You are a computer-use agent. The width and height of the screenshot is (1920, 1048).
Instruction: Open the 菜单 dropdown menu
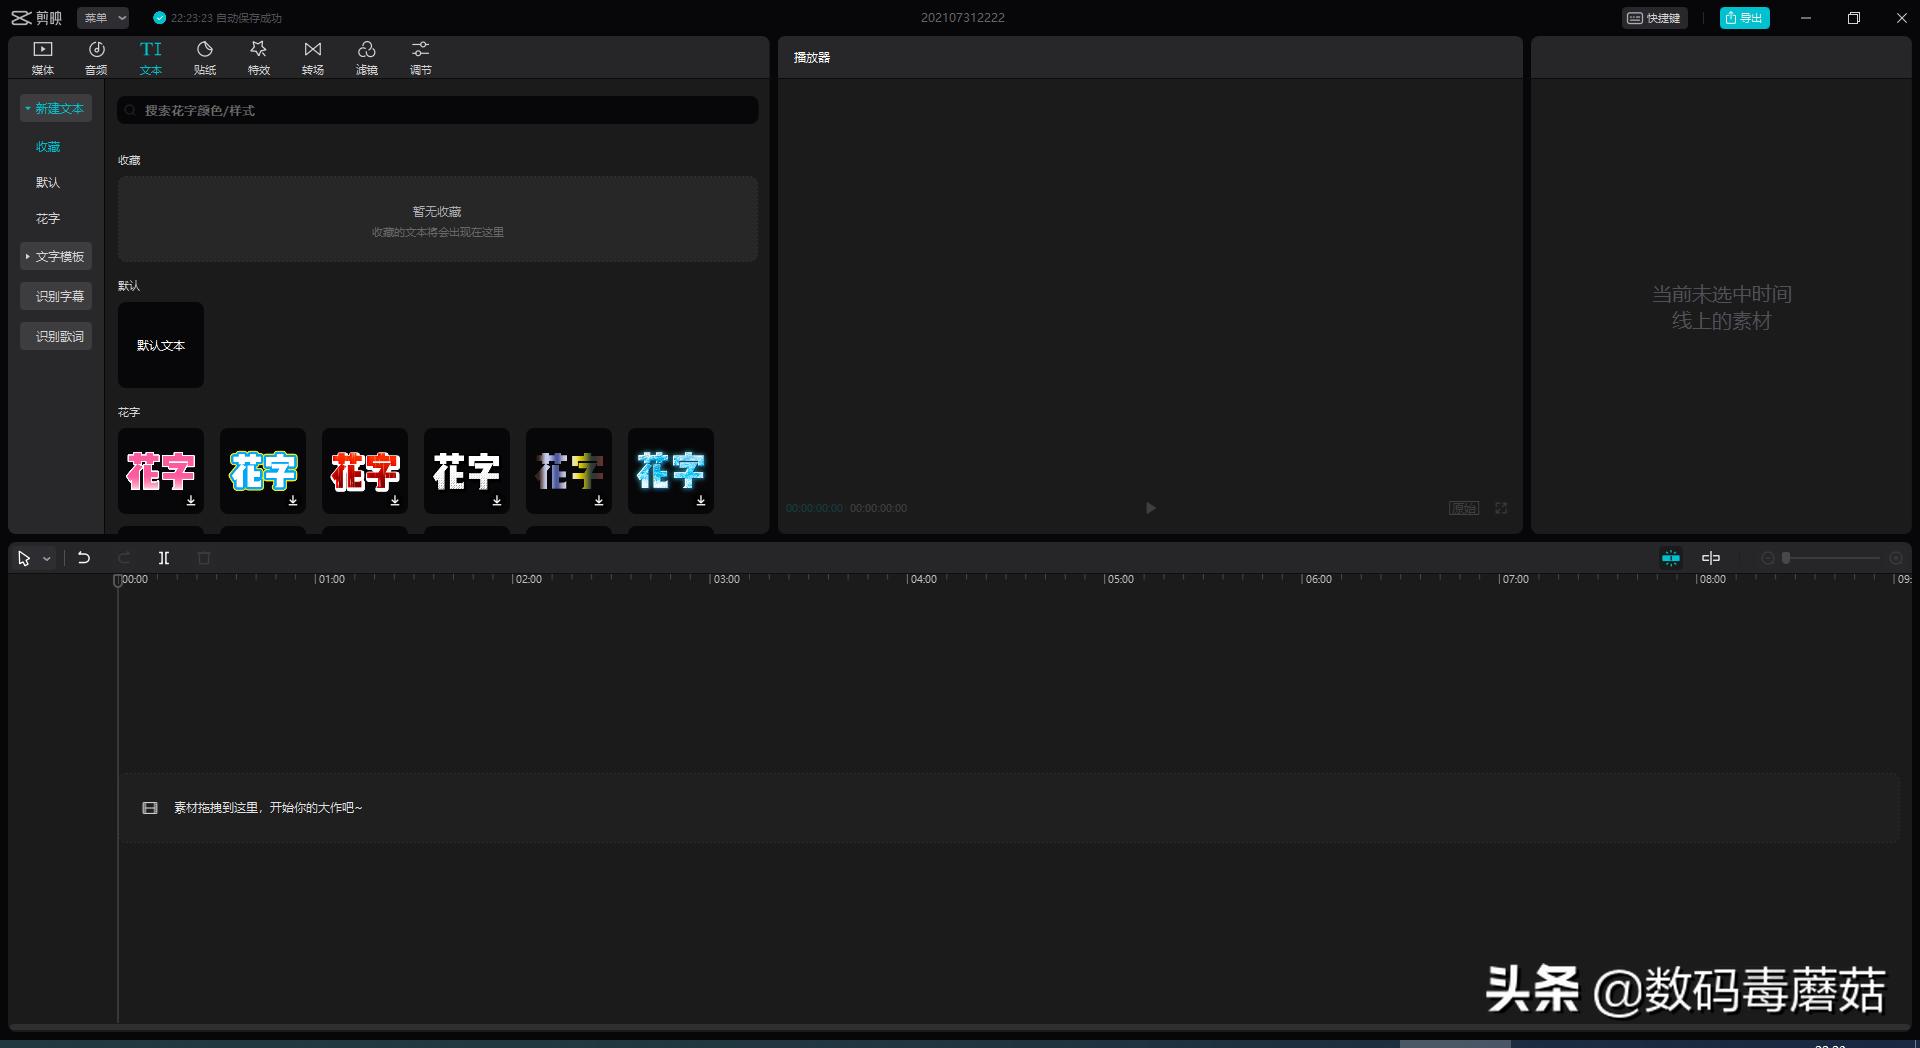click(104, 18)
